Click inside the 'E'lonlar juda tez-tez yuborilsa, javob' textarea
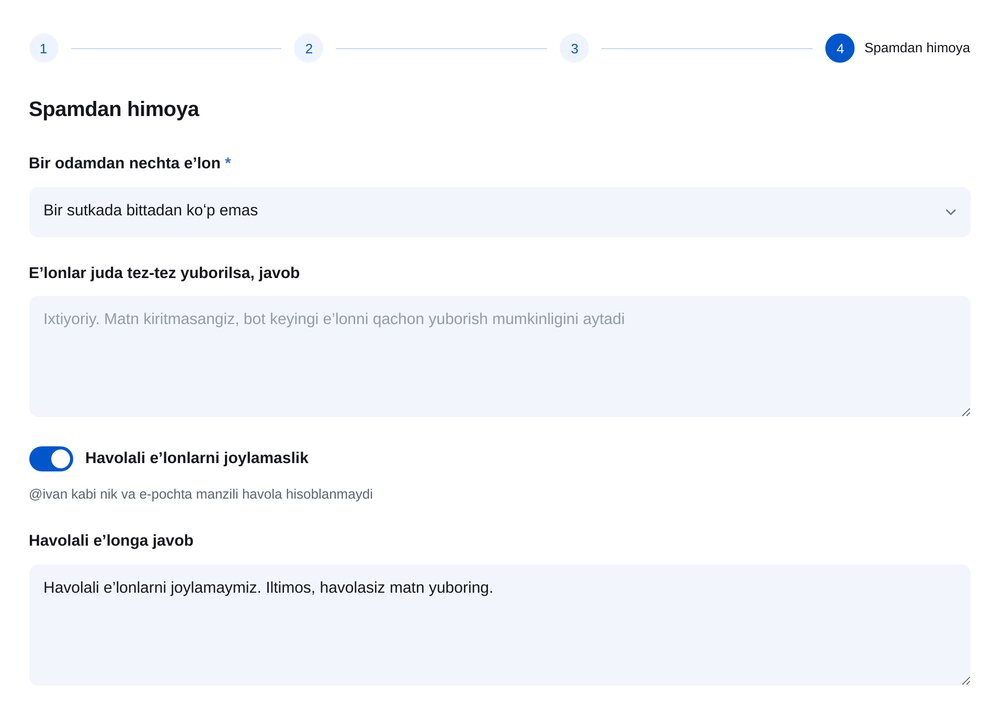This screenshot has height=715, width=1000. [499, 357]
